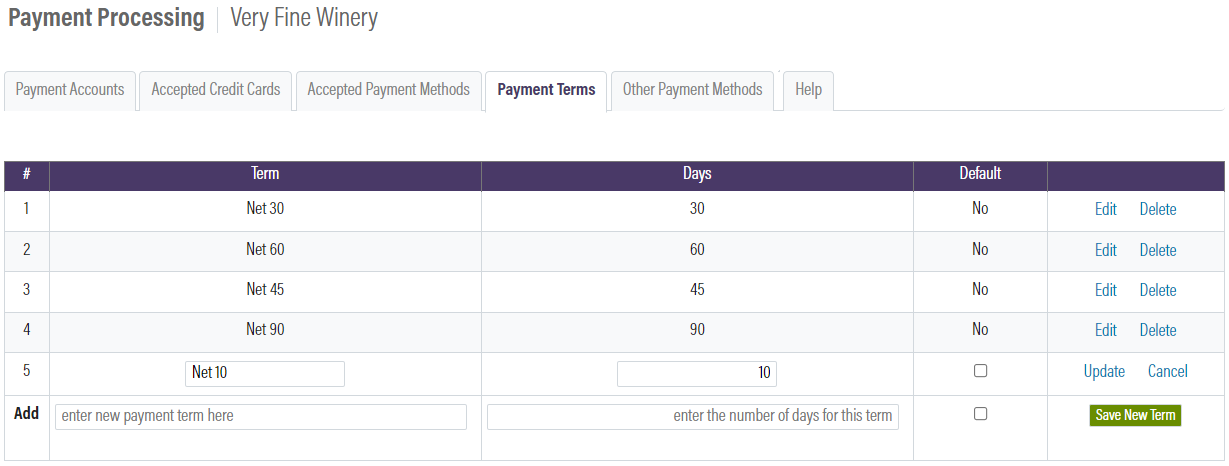Screen dimensions: 1229x466
Task: Delete the Net 90 term
Action: tap(1158, 330)
